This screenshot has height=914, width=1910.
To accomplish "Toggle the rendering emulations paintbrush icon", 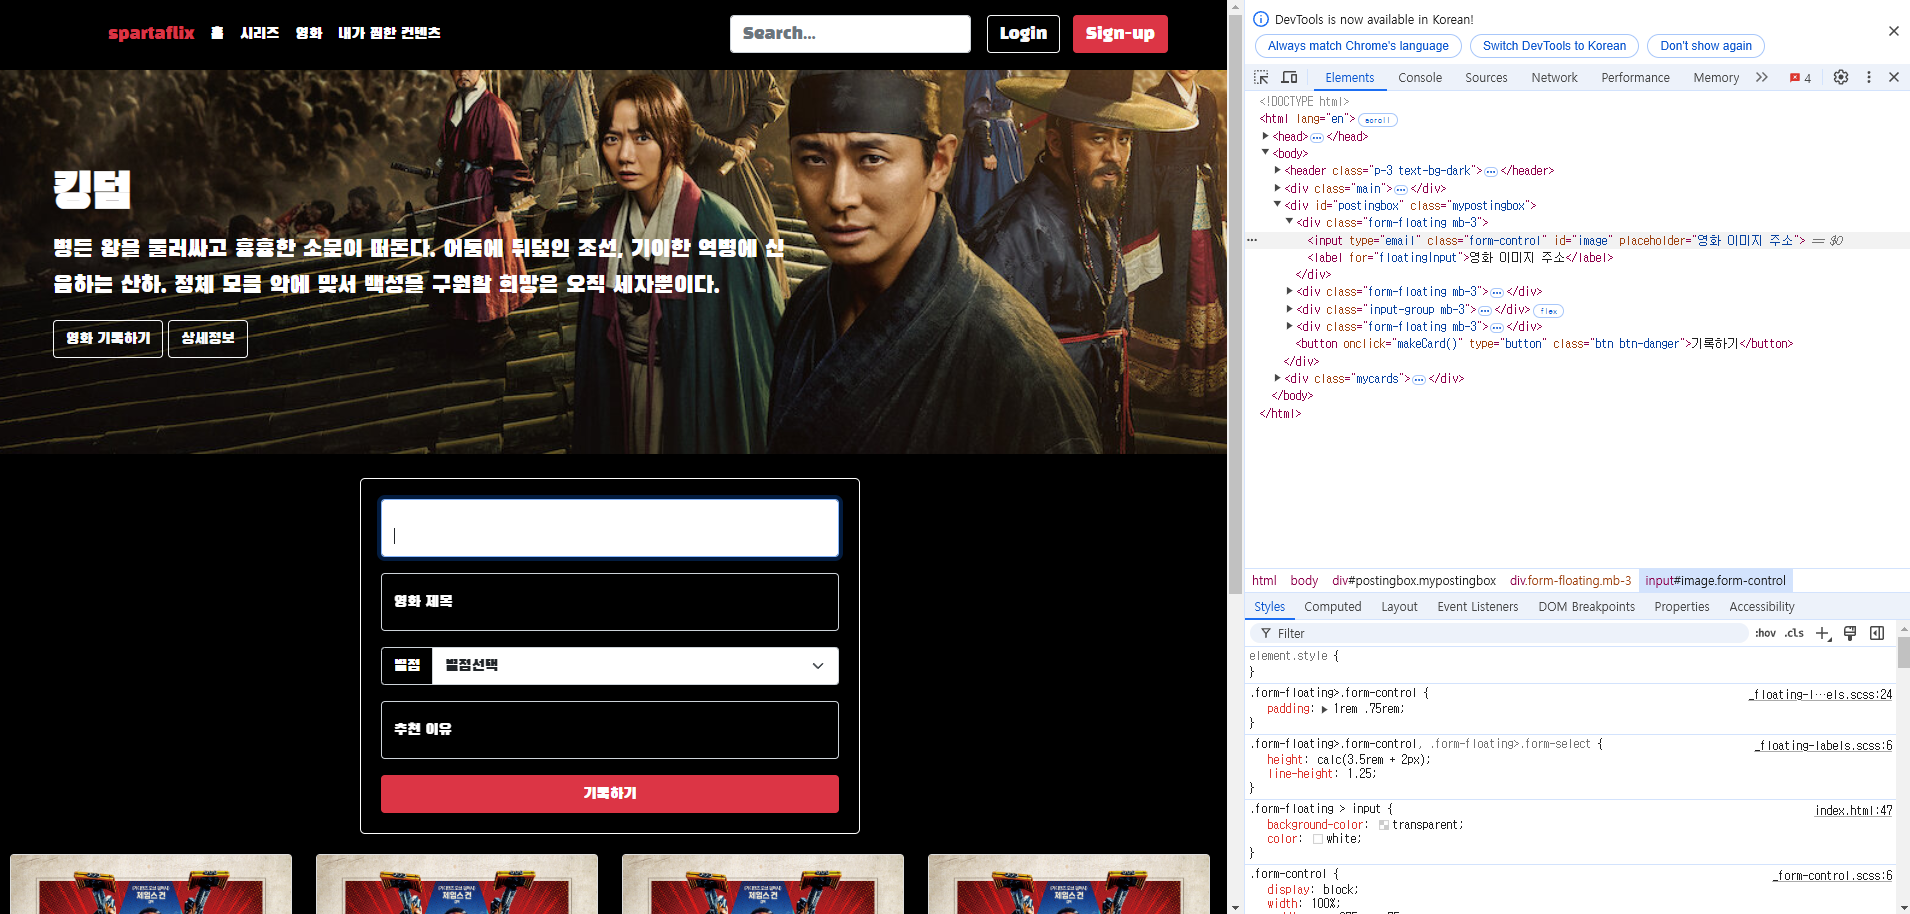I will pos(1850,633).
